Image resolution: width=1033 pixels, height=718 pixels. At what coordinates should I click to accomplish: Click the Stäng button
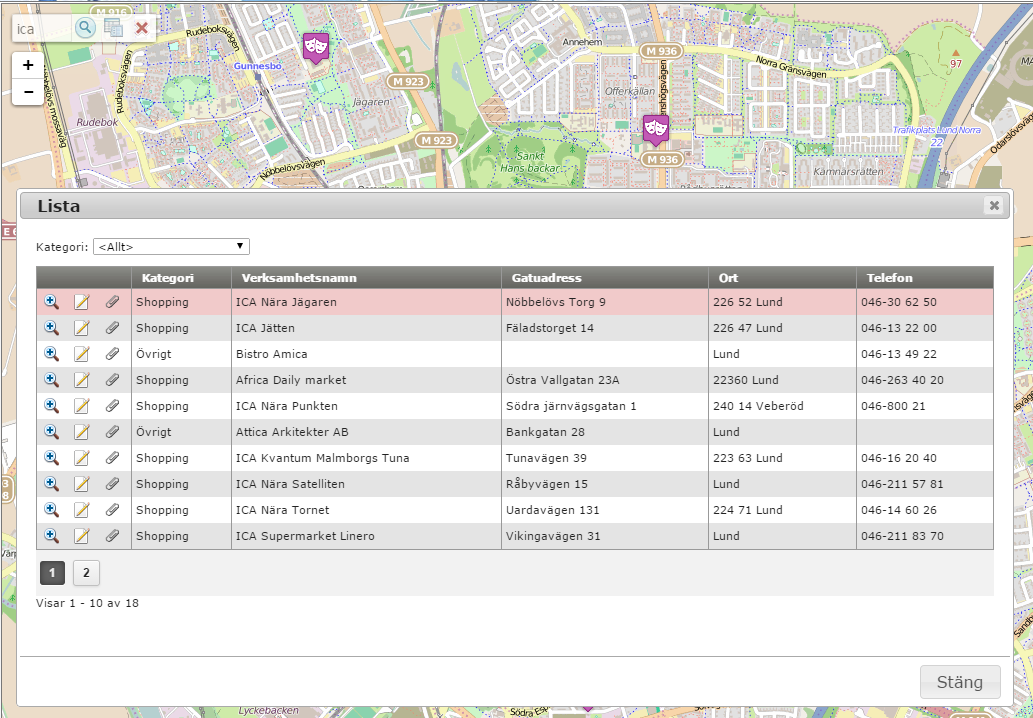pyautogui.click(x=960, y=682)
